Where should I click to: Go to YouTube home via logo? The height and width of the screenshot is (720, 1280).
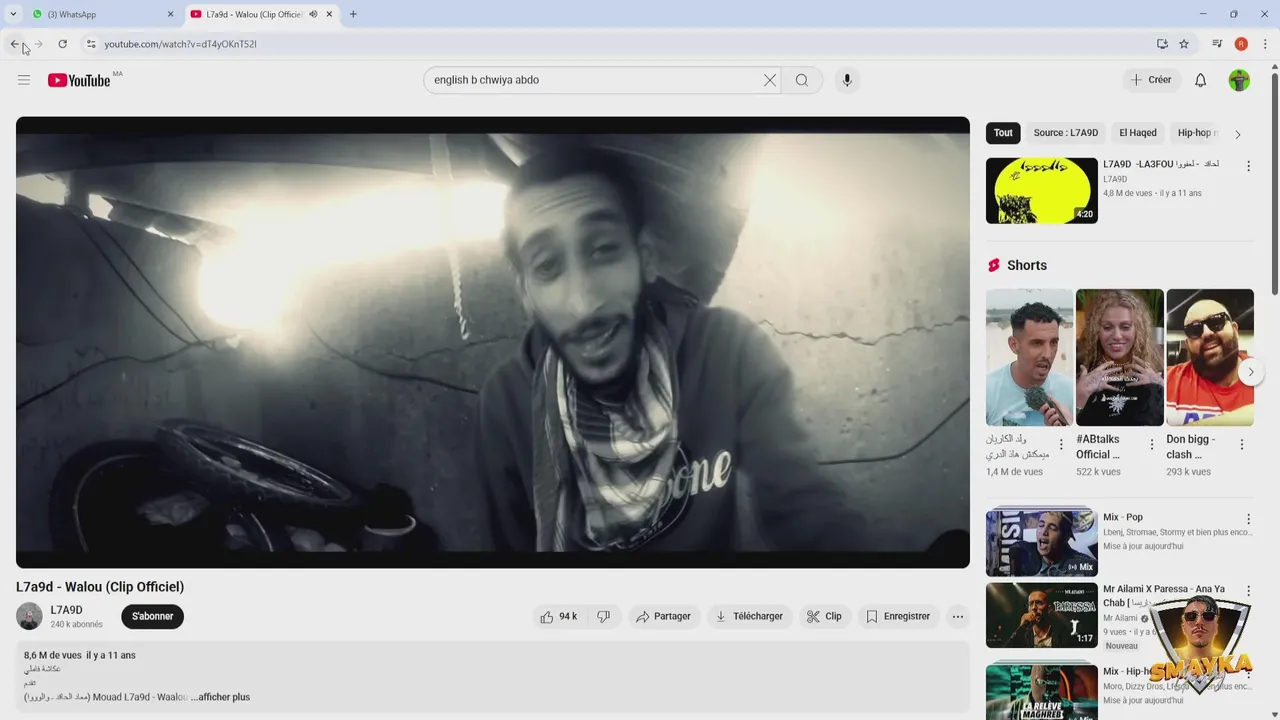79,80
